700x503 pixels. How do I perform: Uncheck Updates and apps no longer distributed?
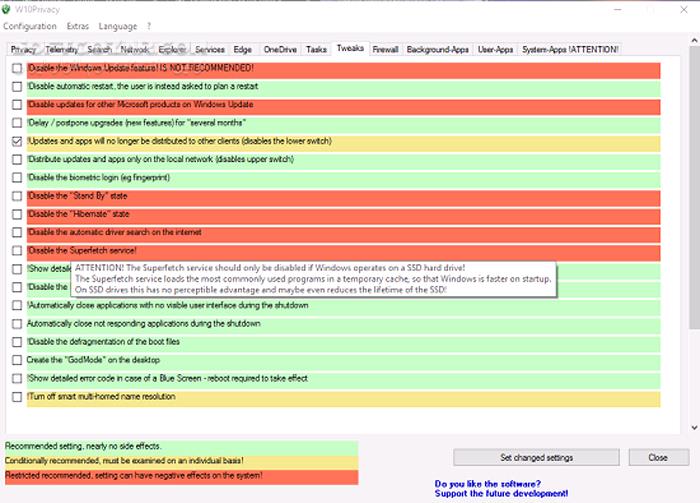17,141
